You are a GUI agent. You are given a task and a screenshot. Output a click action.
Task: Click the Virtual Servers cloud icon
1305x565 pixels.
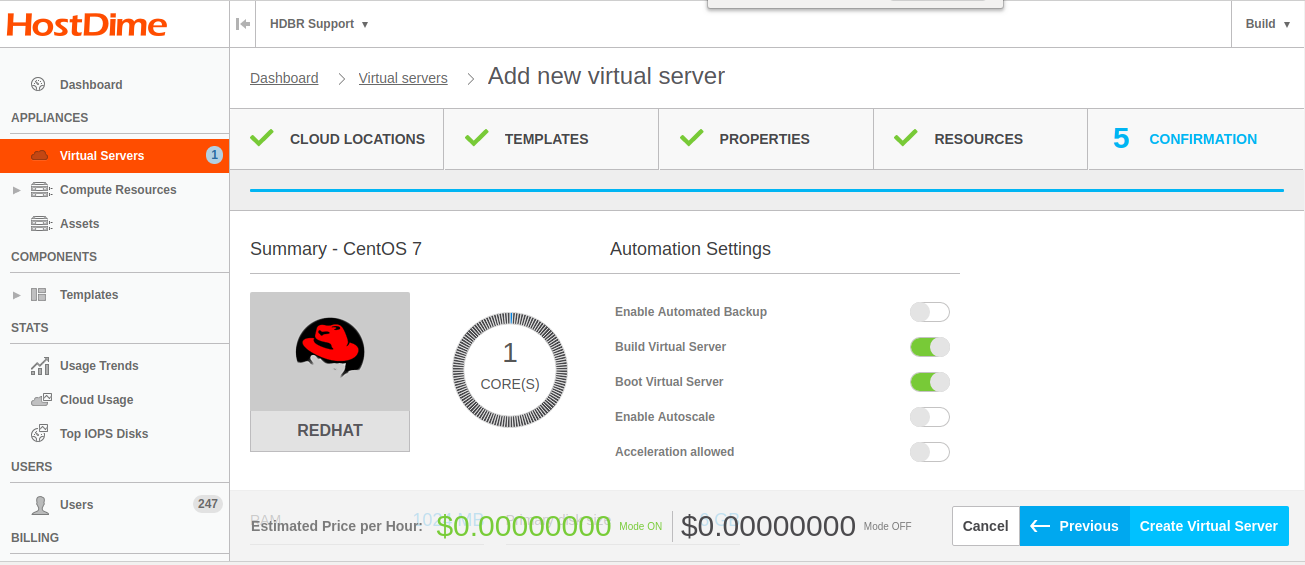coord(40,155)
